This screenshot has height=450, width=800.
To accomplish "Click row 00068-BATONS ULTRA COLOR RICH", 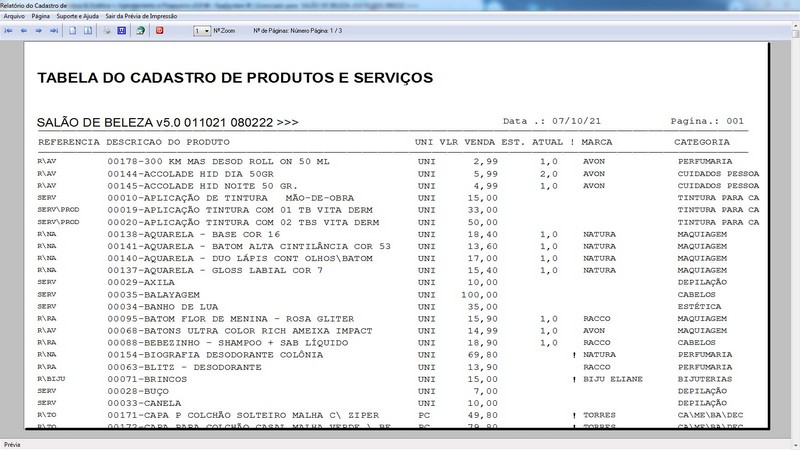I will (398, 331).
